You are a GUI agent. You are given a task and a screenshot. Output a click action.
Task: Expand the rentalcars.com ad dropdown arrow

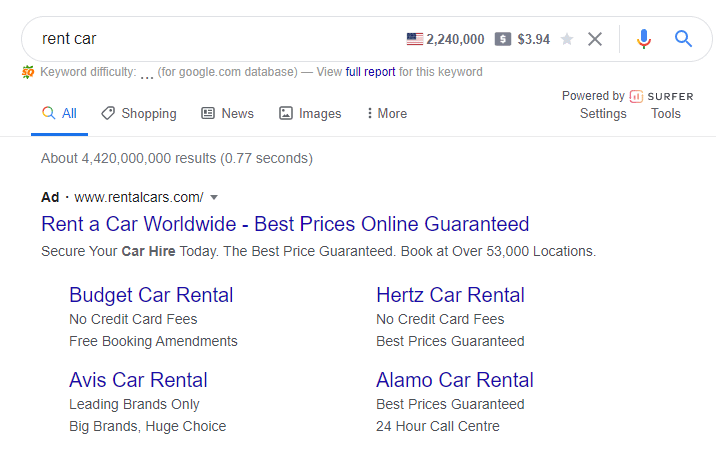214,197
